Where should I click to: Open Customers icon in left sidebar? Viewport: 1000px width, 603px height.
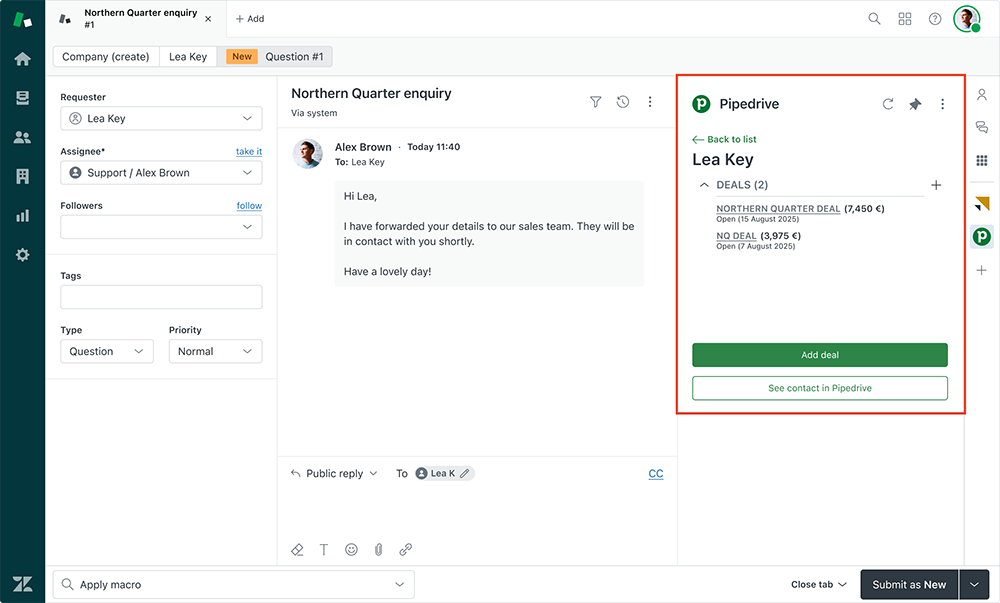coord(22,137)
